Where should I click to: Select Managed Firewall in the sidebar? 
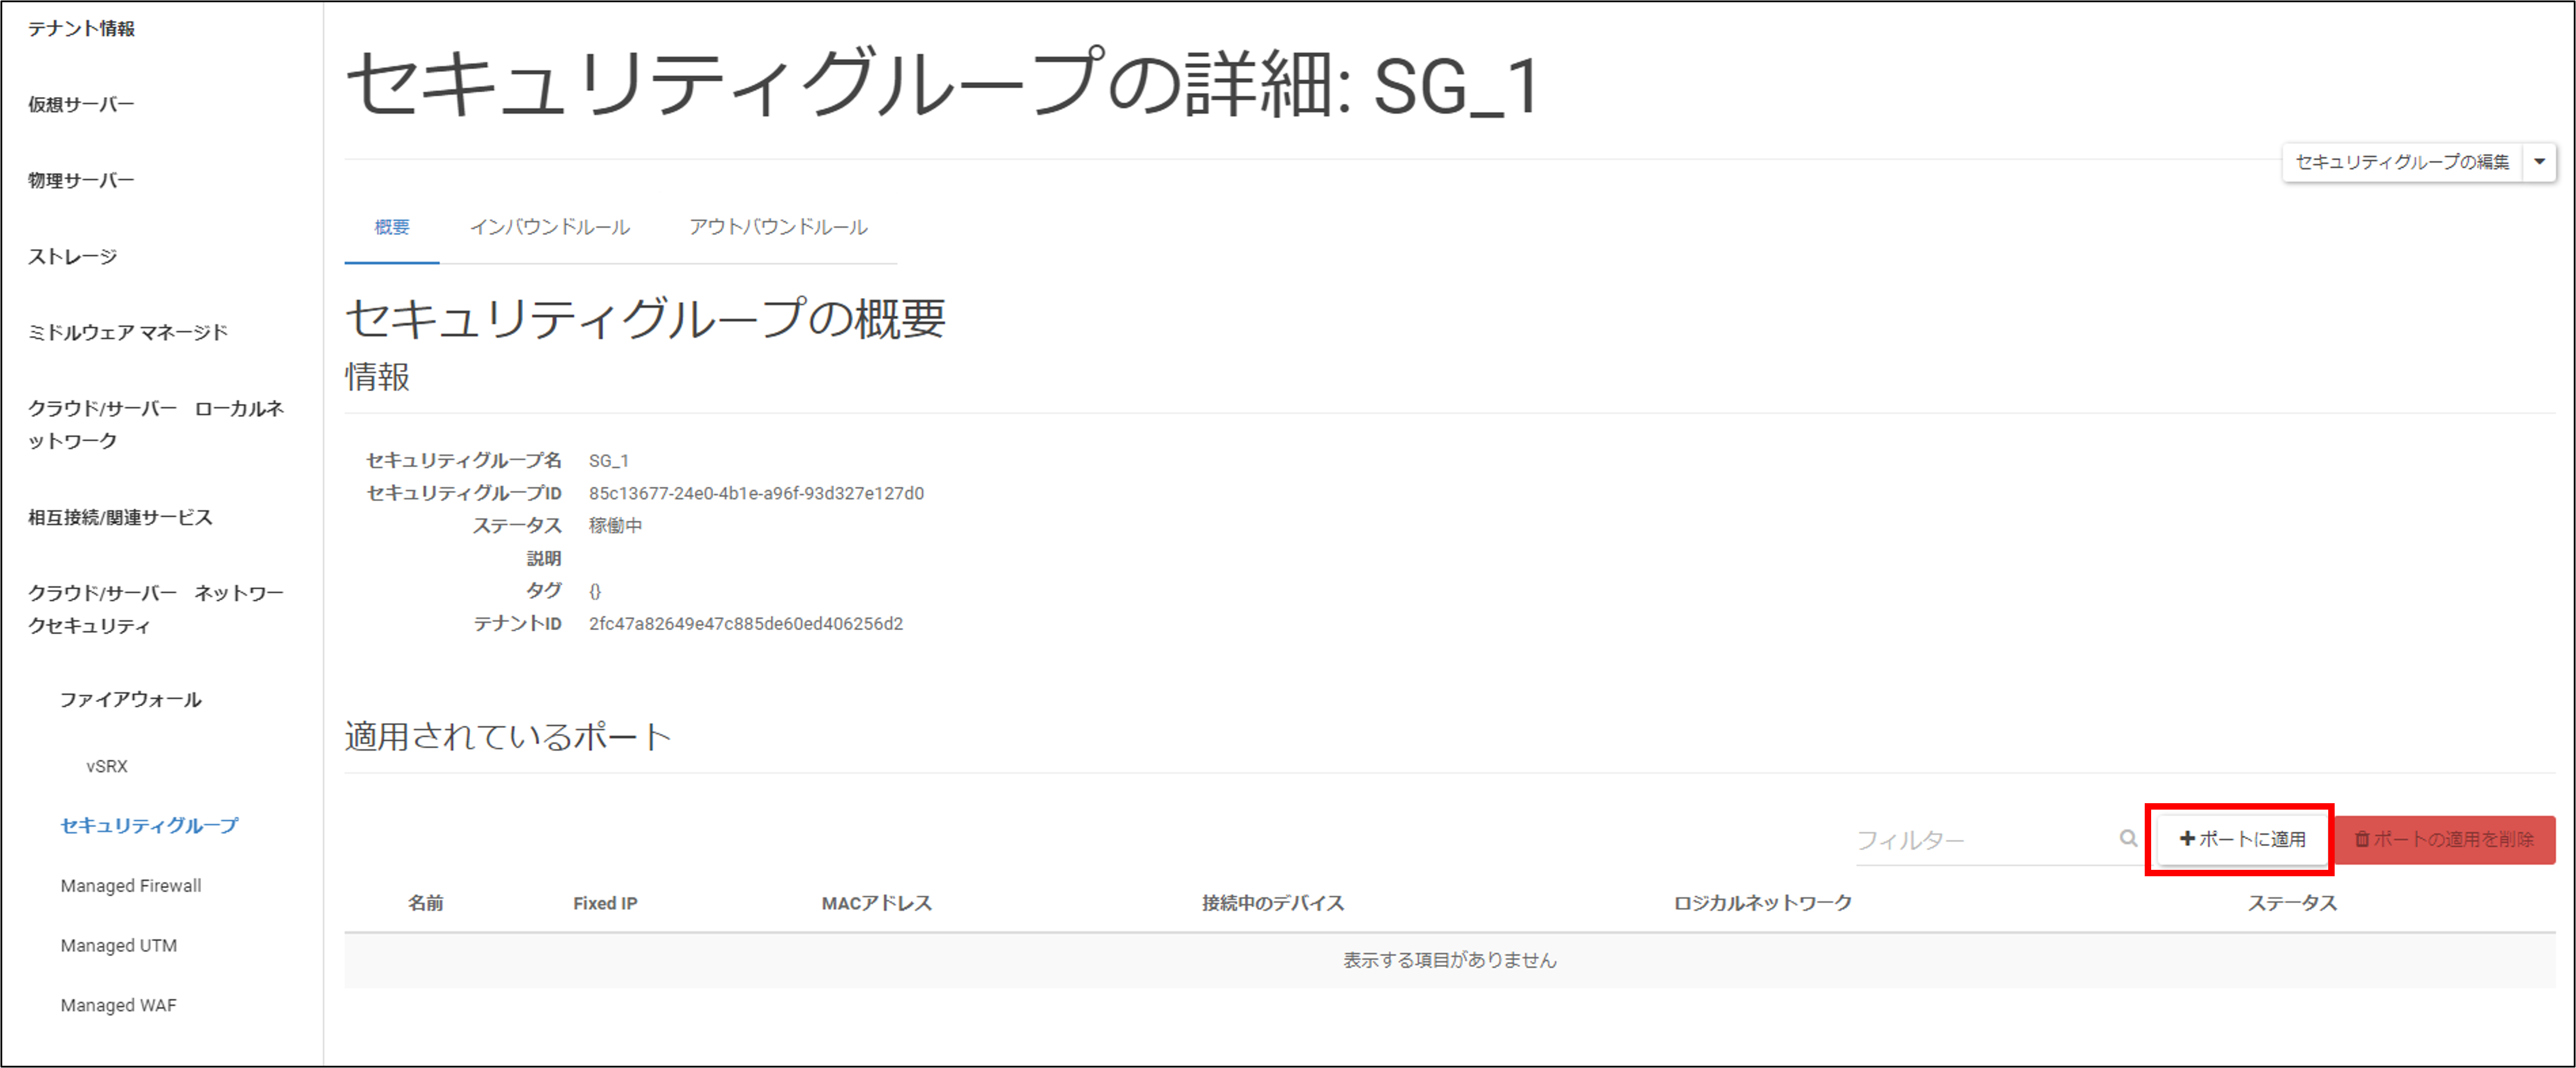131,885
